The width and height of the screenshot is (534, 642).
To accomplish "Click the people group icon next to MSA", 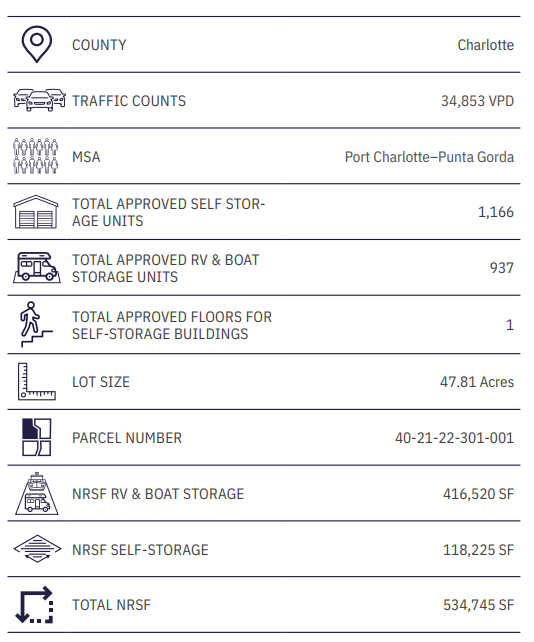I will point(36,156).
